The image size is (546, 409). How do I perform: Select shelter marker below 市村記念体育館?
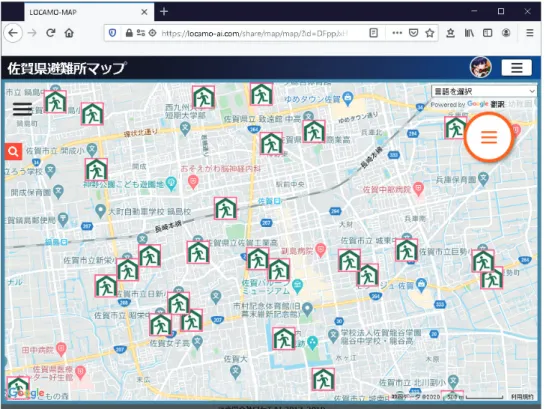tap(284, 338)
